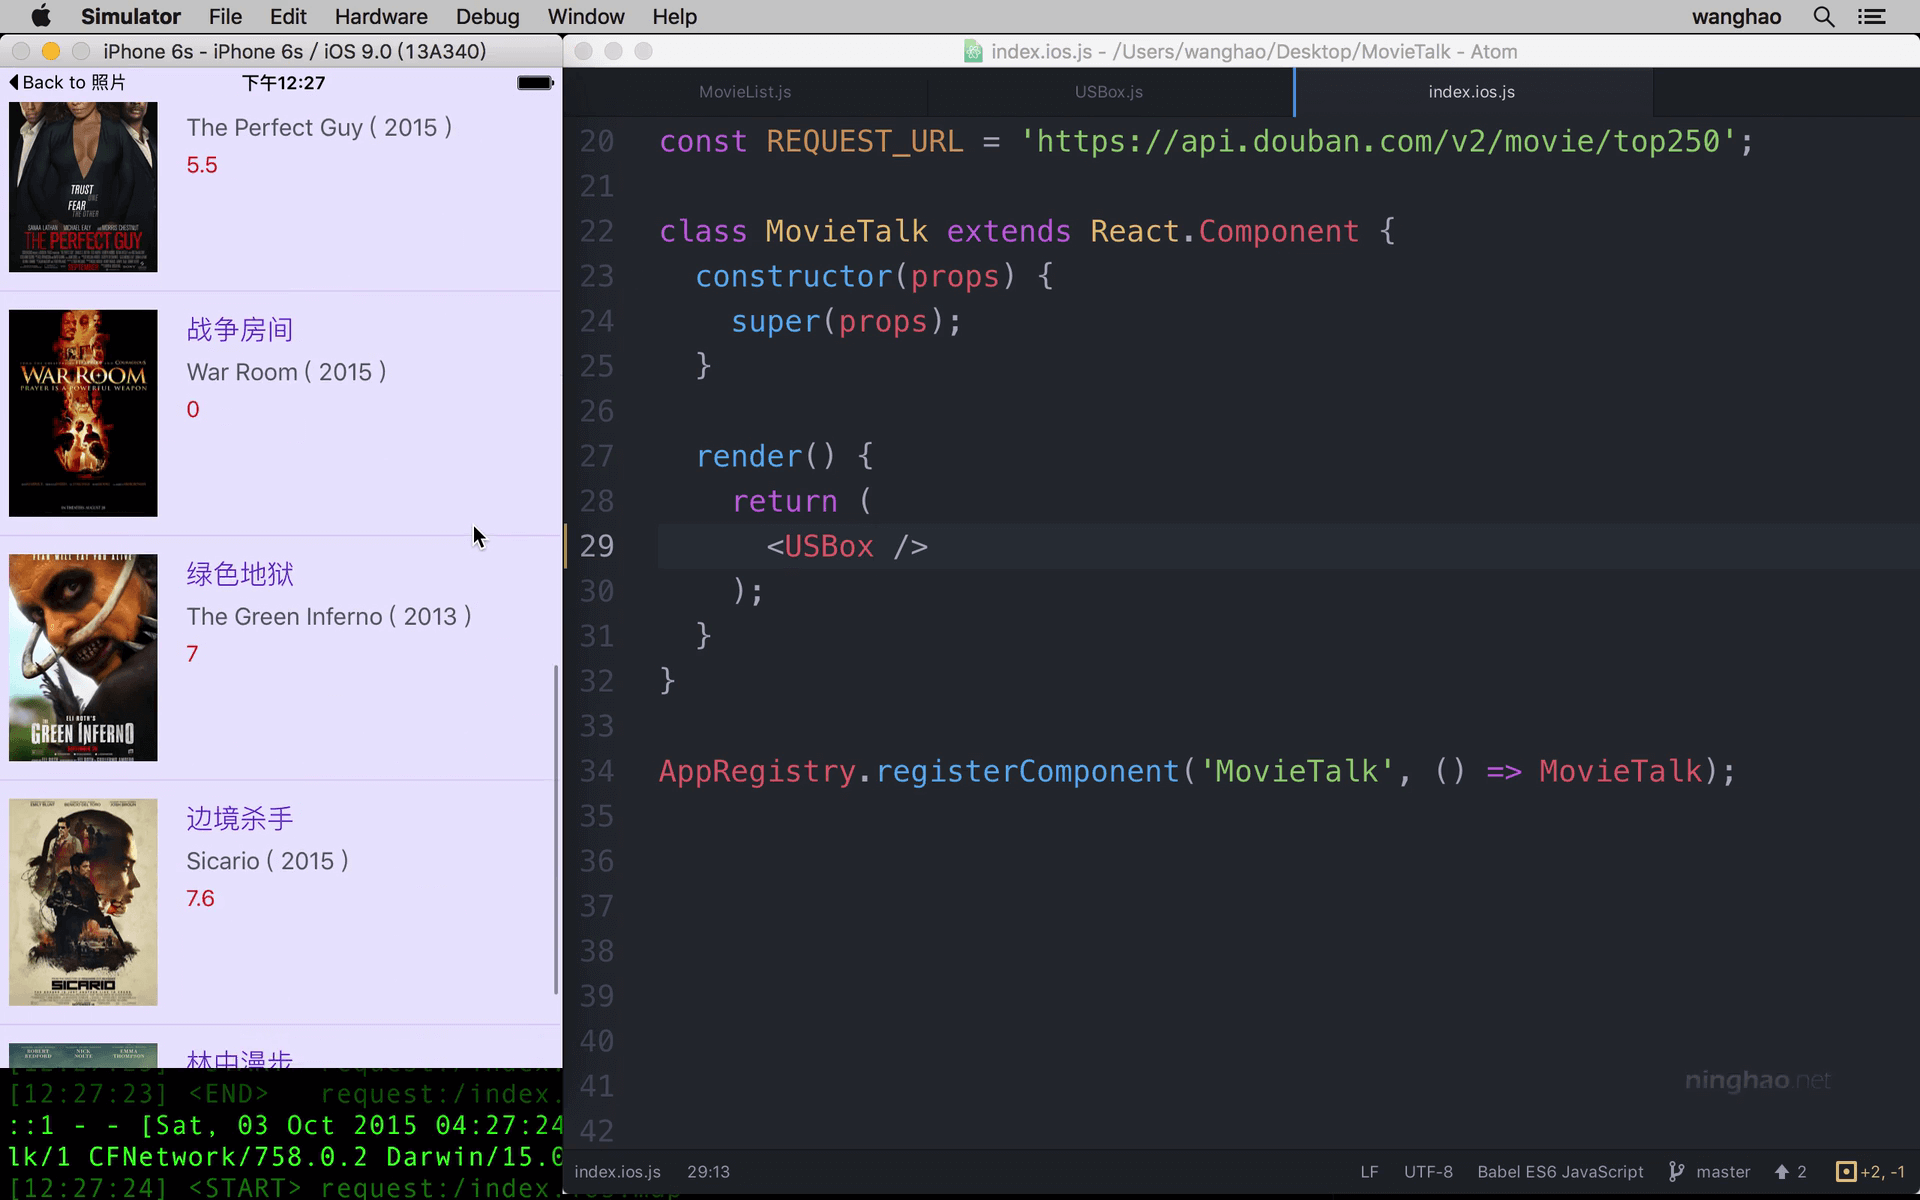Click 'The Perfect Guy ( 2015 )' text
Viewport: 1920px width, 1200px height.
point(319,128)
